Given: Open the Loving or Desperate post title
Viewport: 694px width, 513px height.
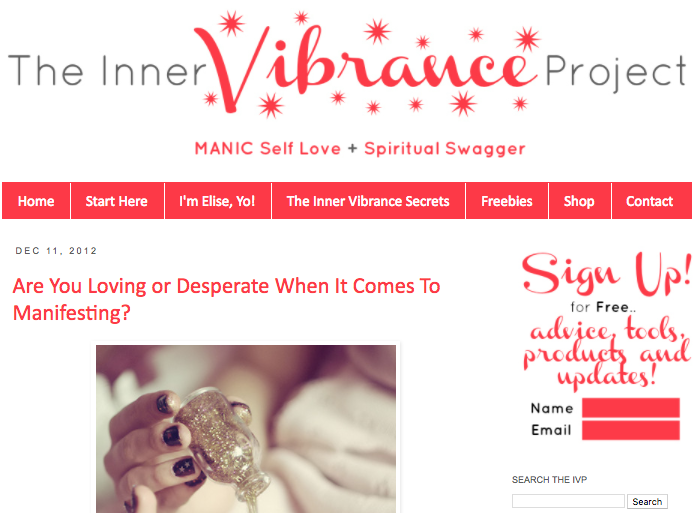Looking at the screenshot, I should pyautogui.click(x=226, y=299).
